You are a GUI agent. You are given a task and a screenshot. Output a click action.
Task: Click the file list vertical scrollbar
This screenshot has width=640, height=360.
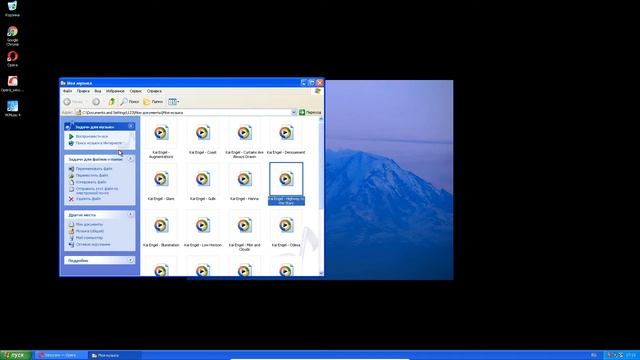(x=321, y=196)
